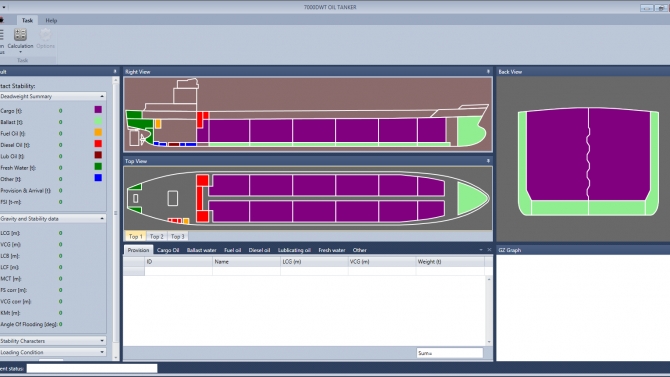Pin the Top View panel

[x=488, y=161]
